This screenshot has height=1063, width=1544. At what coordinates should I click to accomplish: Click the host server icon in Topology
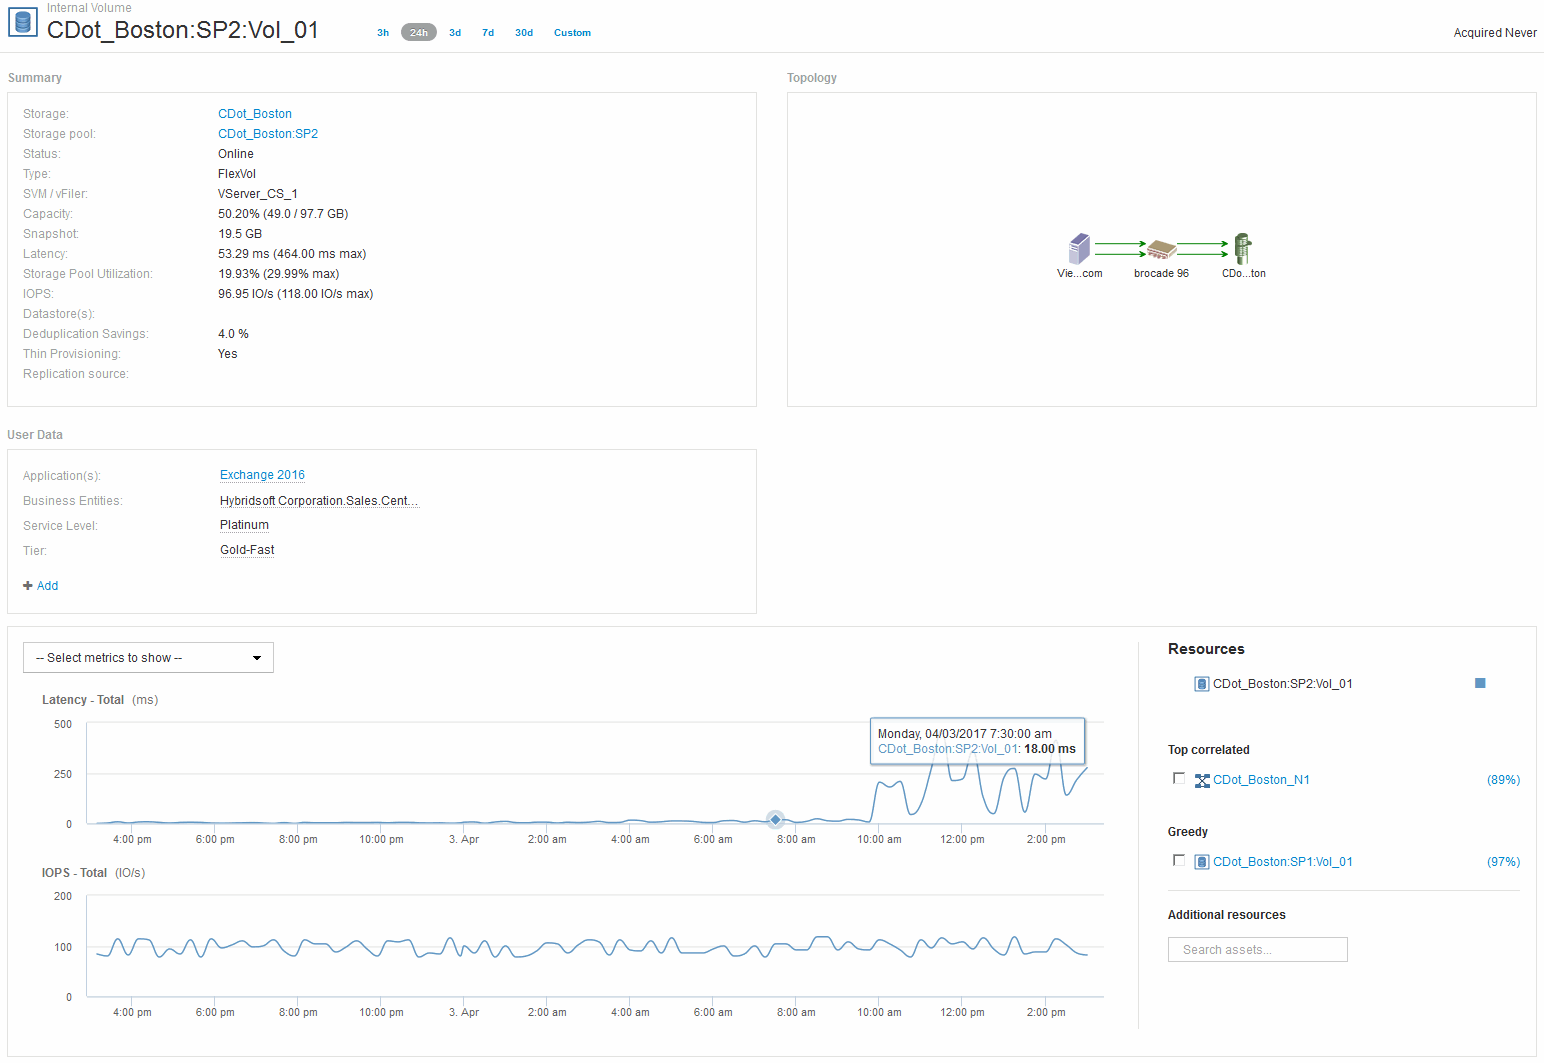point(1079,248)
